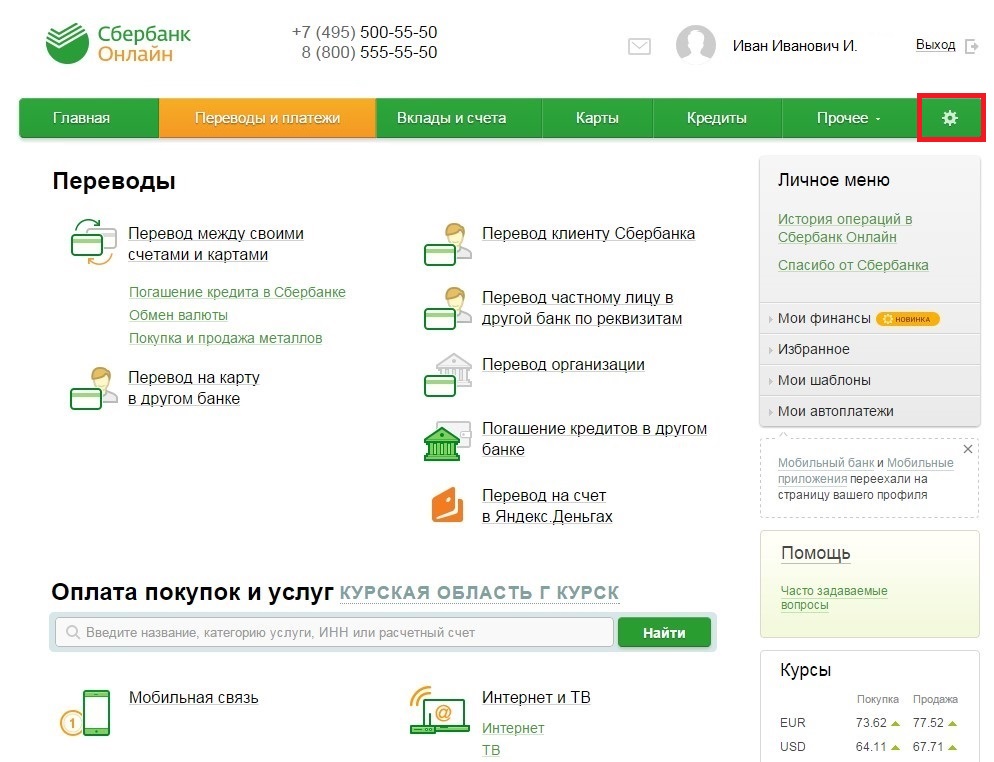Click icon for transfer to another bank's card
The image size is (994, 762).
click(94, 388)
